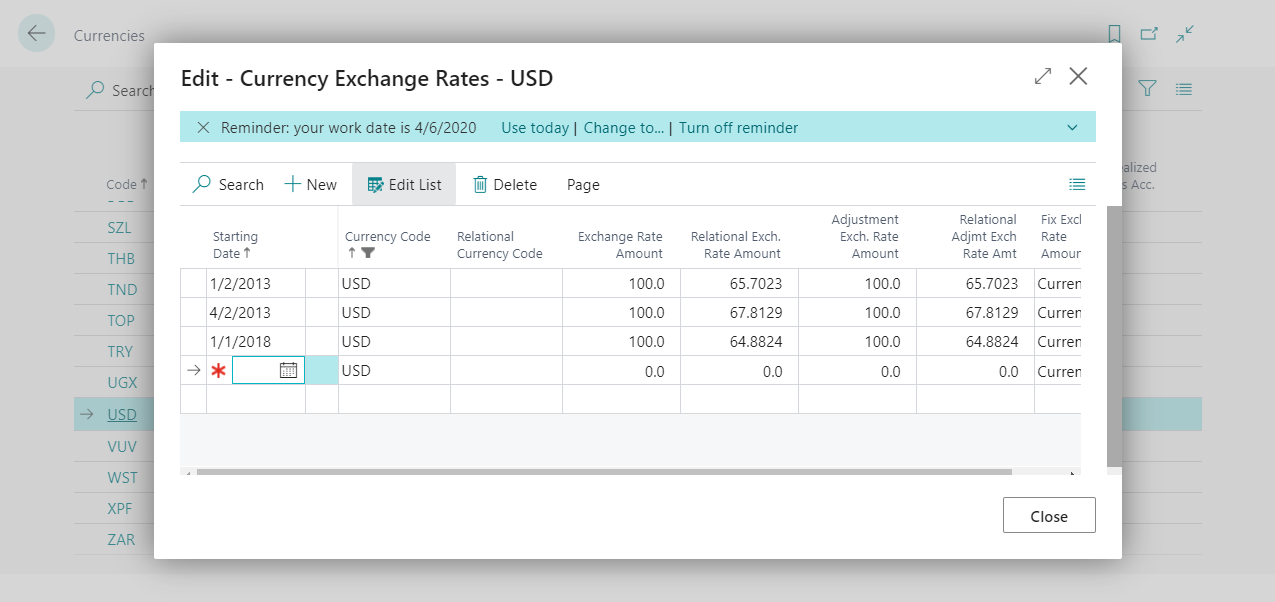Open the filter pane funnel icon
This screenshot has height=602, width=1275.
coord(1147,88)
